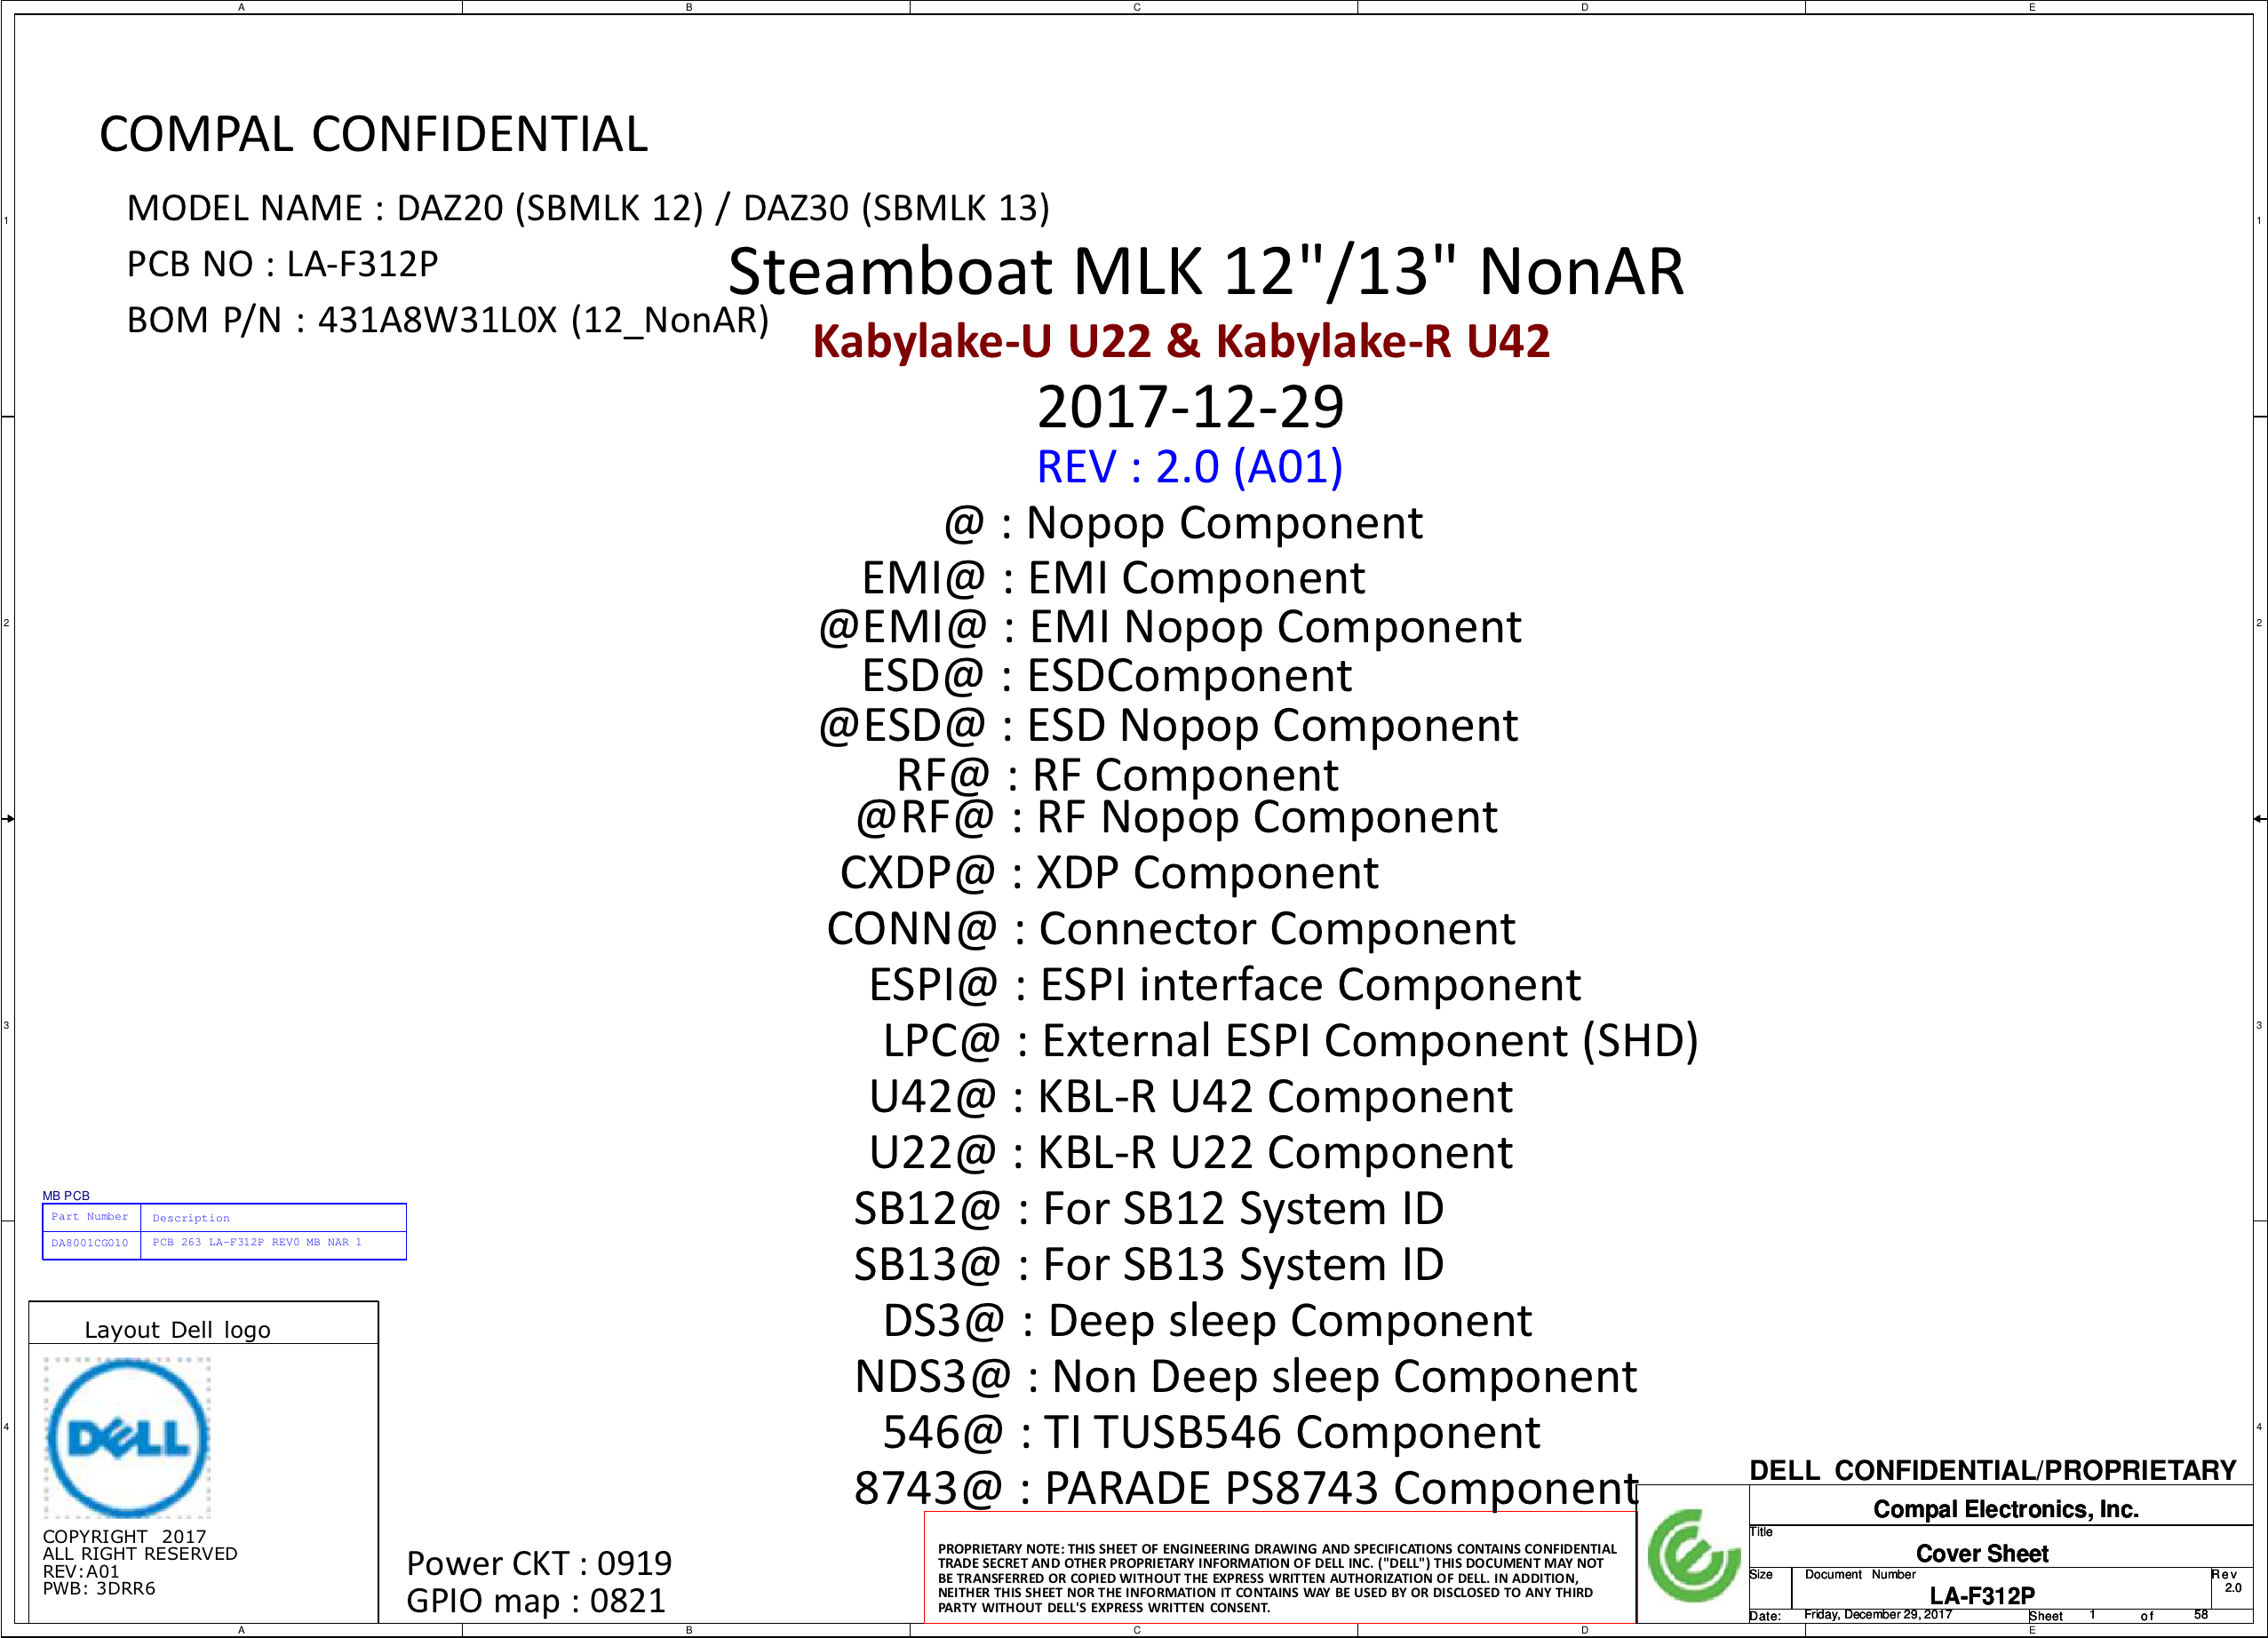Click the 'Layout Dell logo' caption
Viewport: 2268px width, 1638px height.
[178, 1330]
